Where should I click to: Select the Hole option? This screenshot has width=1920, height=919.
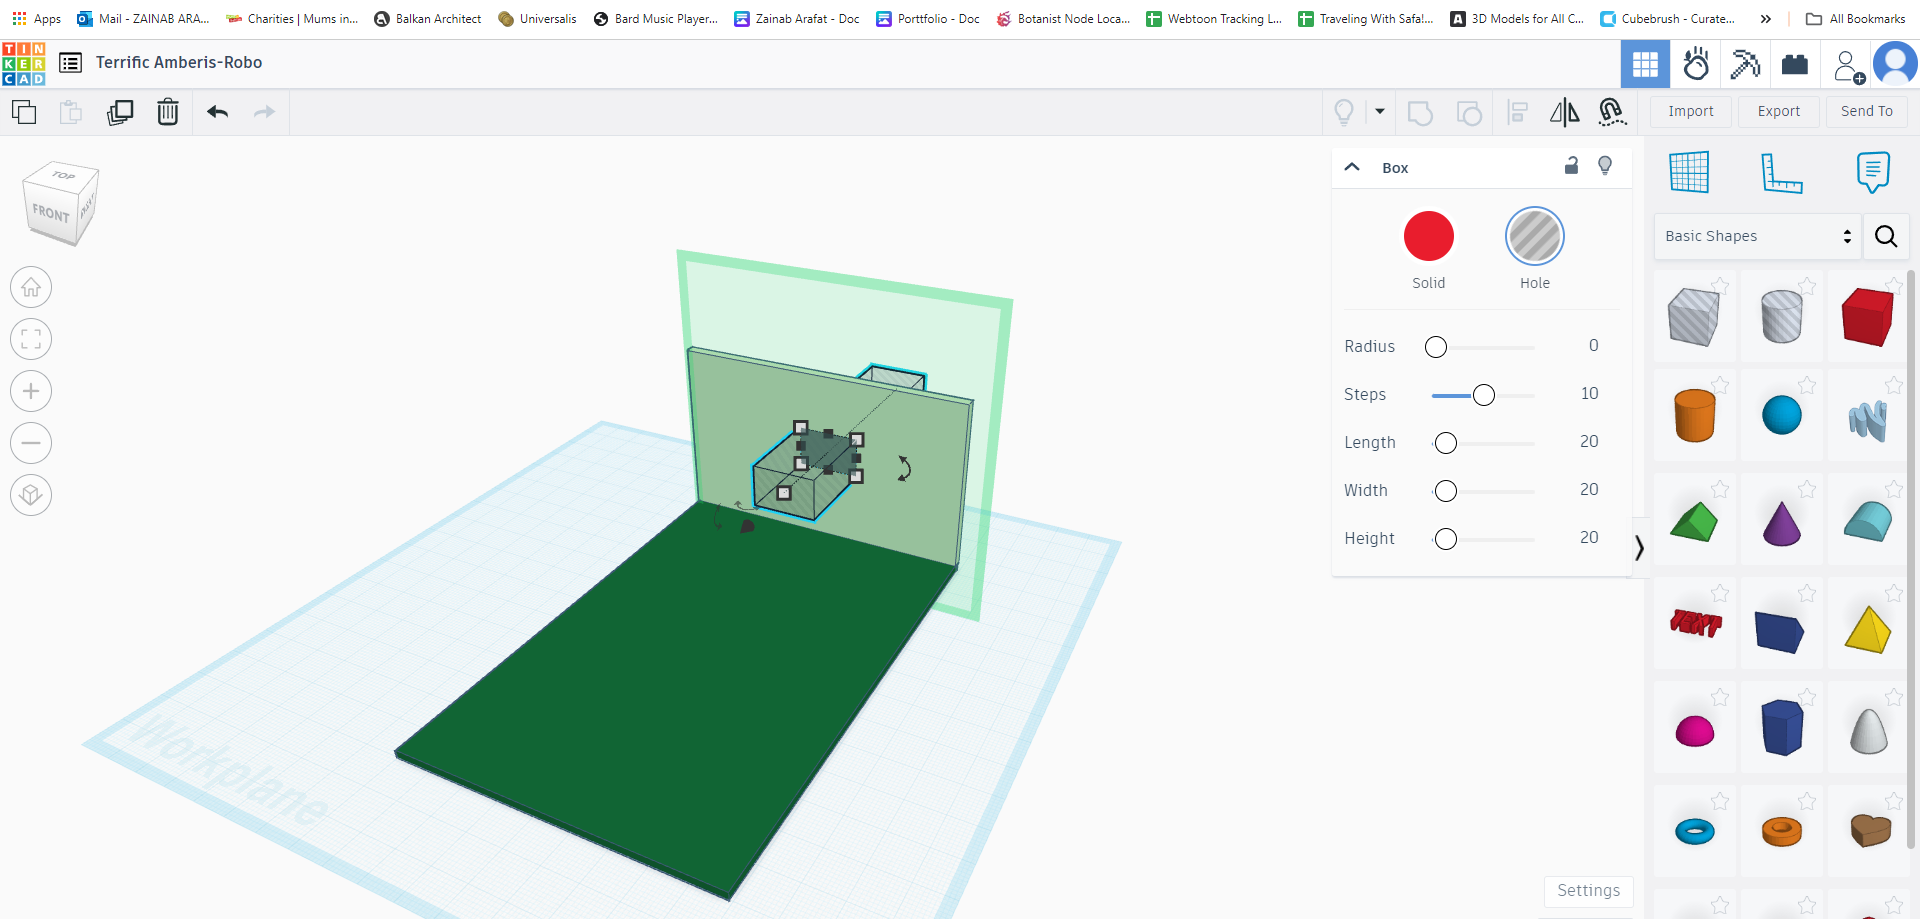1535,237
